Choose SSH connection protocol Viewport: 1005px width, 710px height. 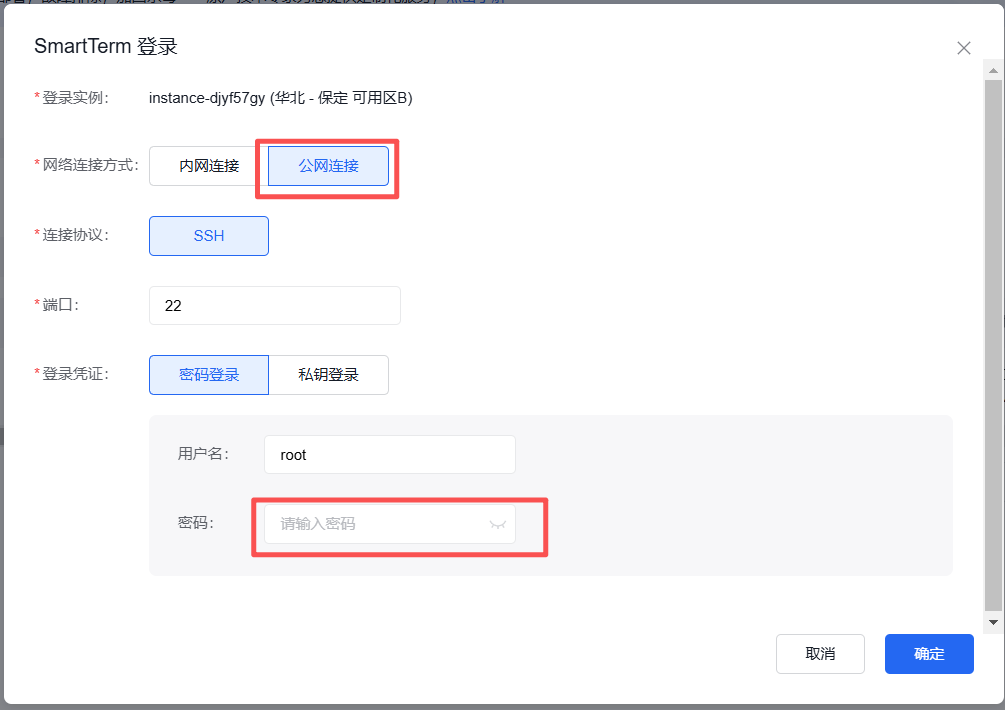pyautogui.click(x=209, y=236)
